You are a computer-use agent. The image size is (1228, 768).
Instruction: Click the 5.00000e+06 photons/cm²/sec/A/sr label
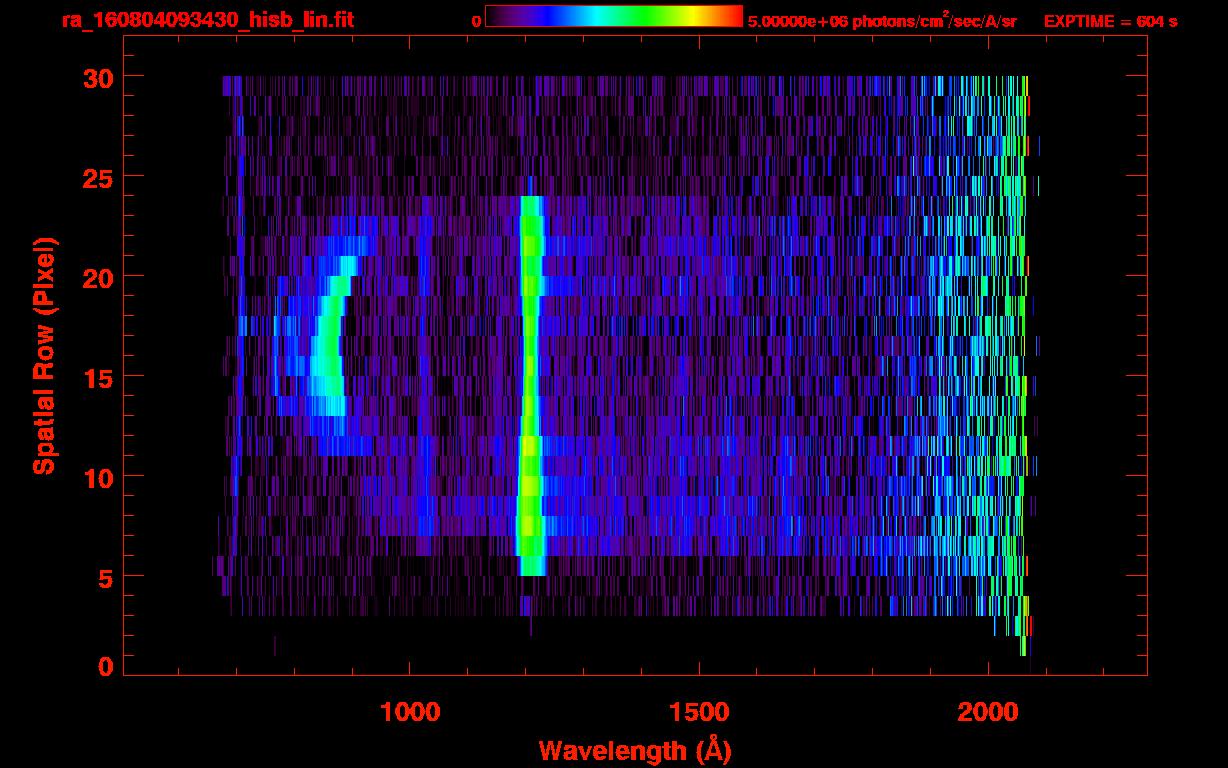click(882, 20)
